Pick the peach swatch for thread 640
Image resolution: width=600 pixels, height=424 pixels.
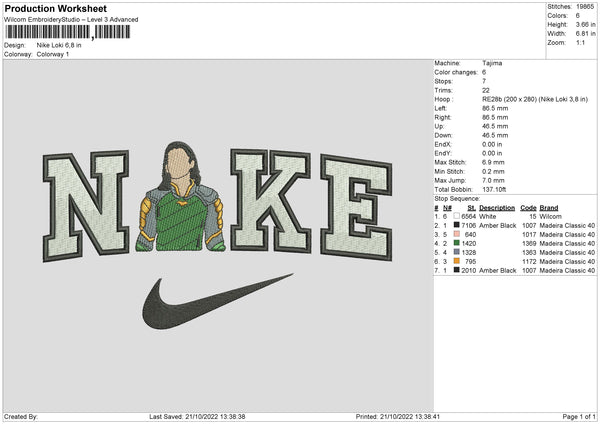[458, 235]
